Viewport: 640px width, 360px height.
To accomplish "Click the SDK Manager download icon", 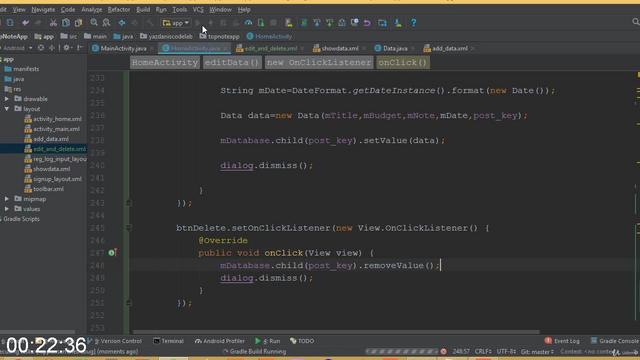I will click(397, 23).
